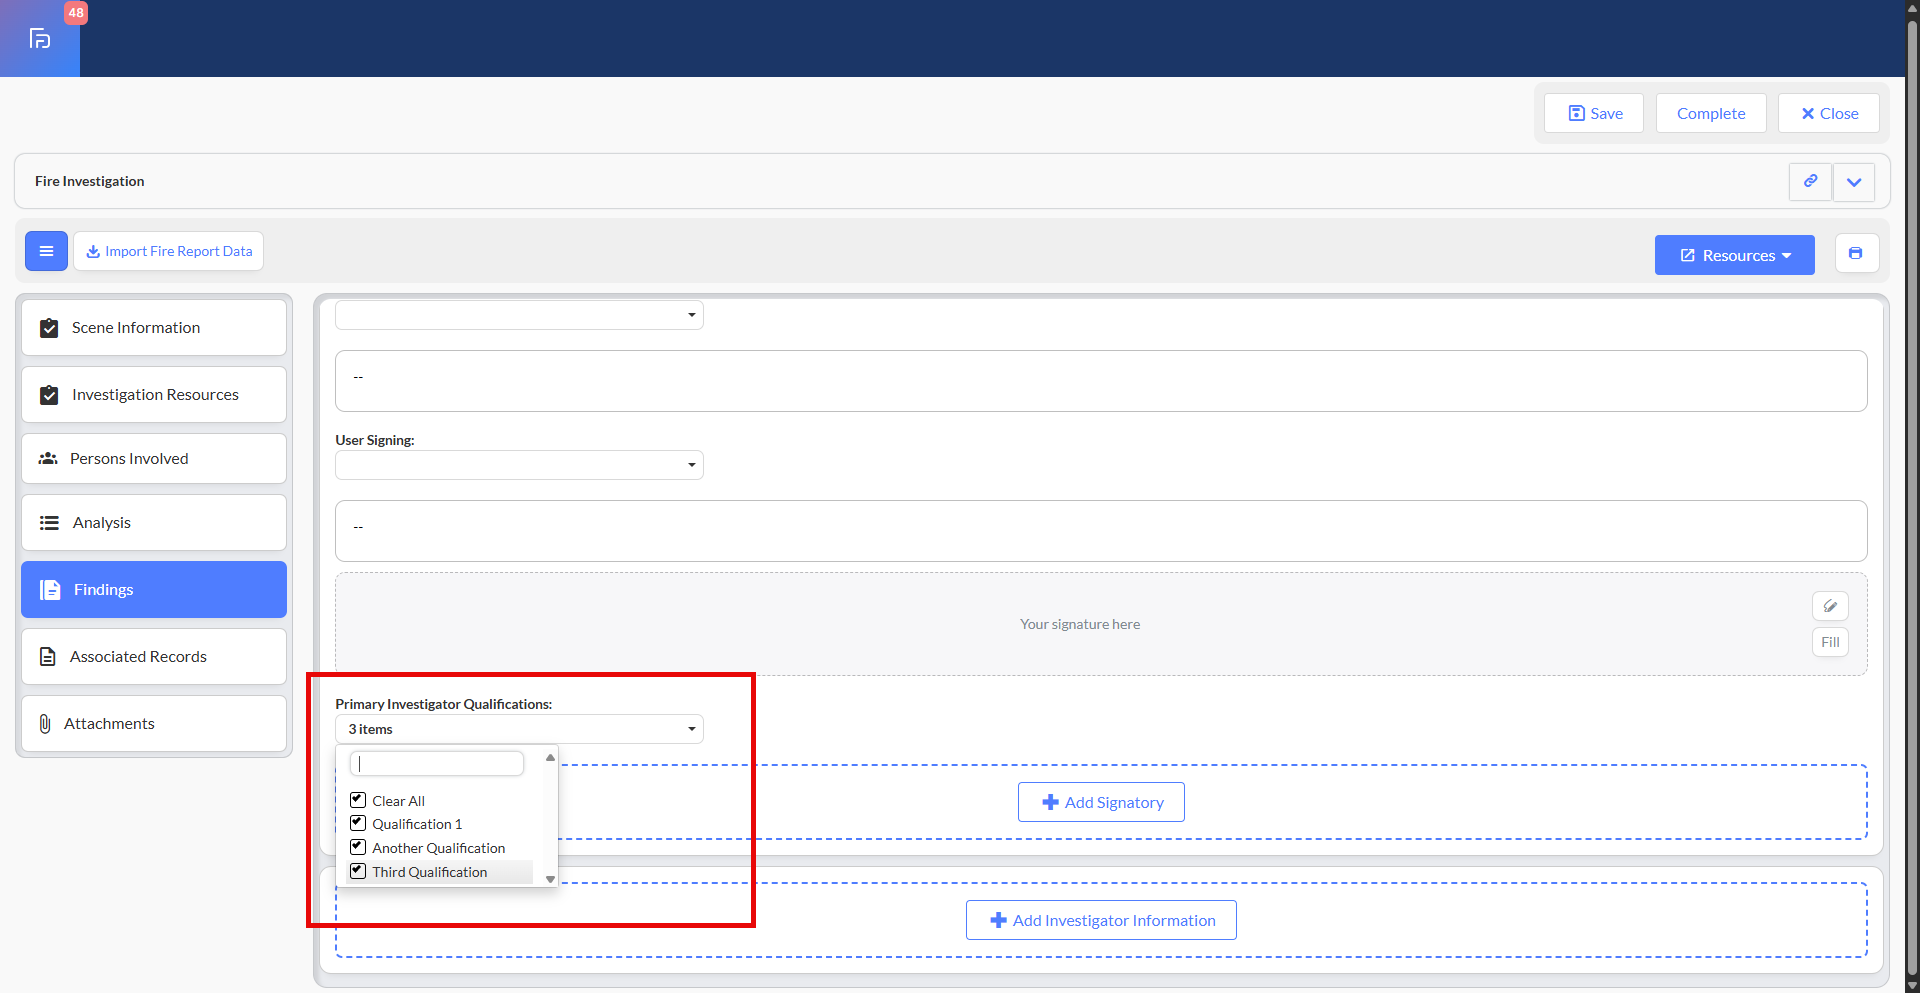Click the Save button with disk icon
The width and height of the screenshot is (1920, 993).
click(1594, 114)
